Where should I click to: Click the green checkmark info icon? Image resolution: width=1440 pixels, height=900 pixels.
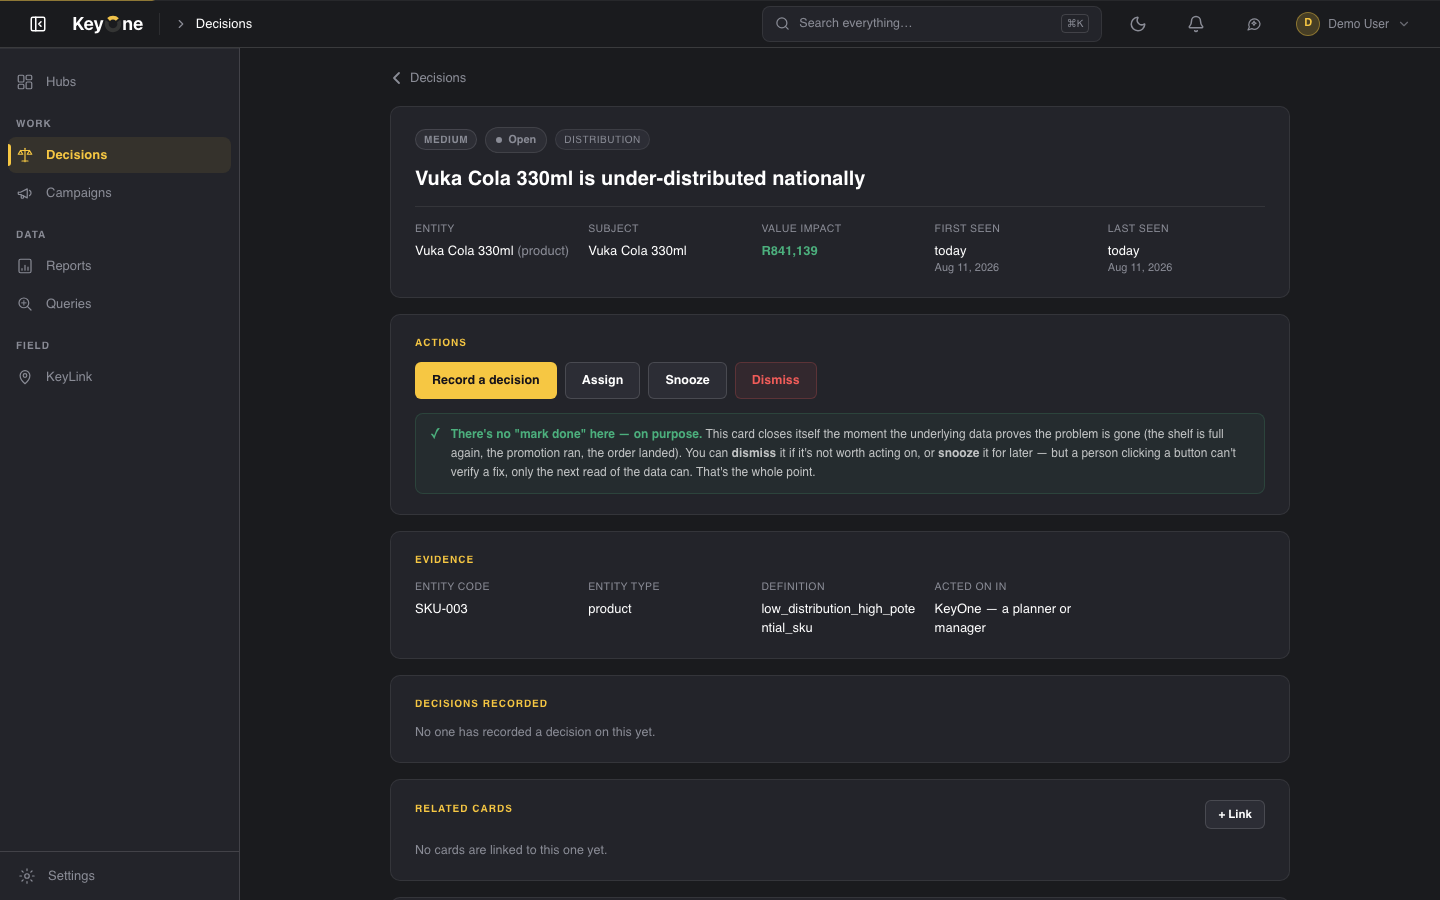[x=435, y=434]
